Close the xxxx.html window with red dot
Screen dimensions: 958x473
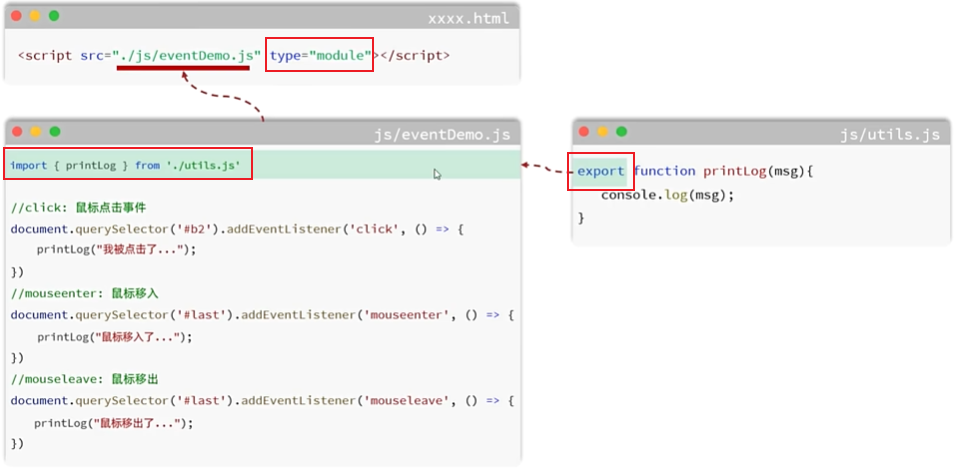click(x=16, y=16)
